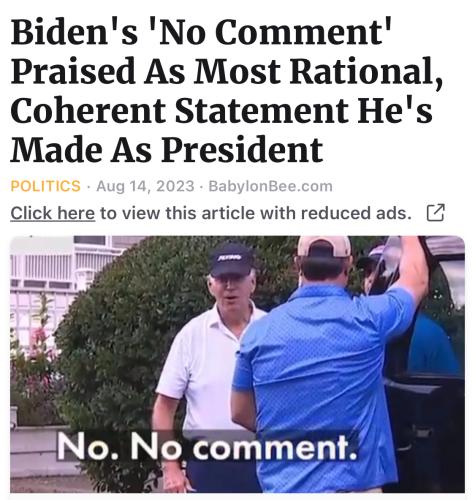Click the Aug 14, 2023 date
Screen dimensions: 475x500
[x=145, y=186]
